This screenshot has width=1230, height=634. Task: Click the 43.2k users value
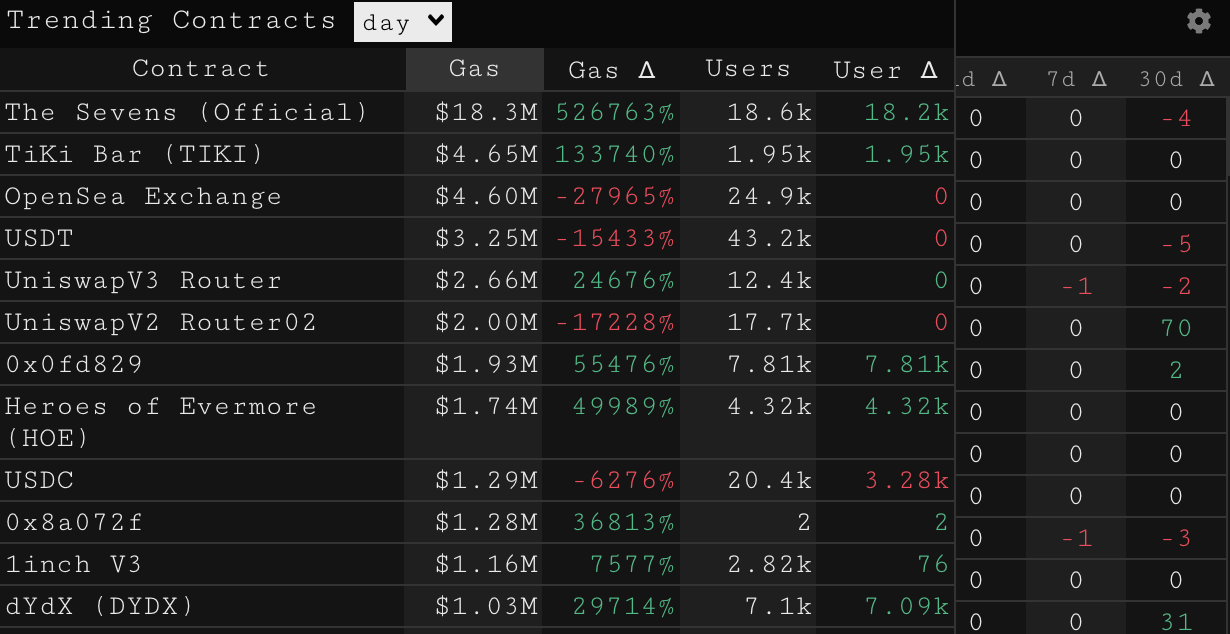(x=770, y=238)
